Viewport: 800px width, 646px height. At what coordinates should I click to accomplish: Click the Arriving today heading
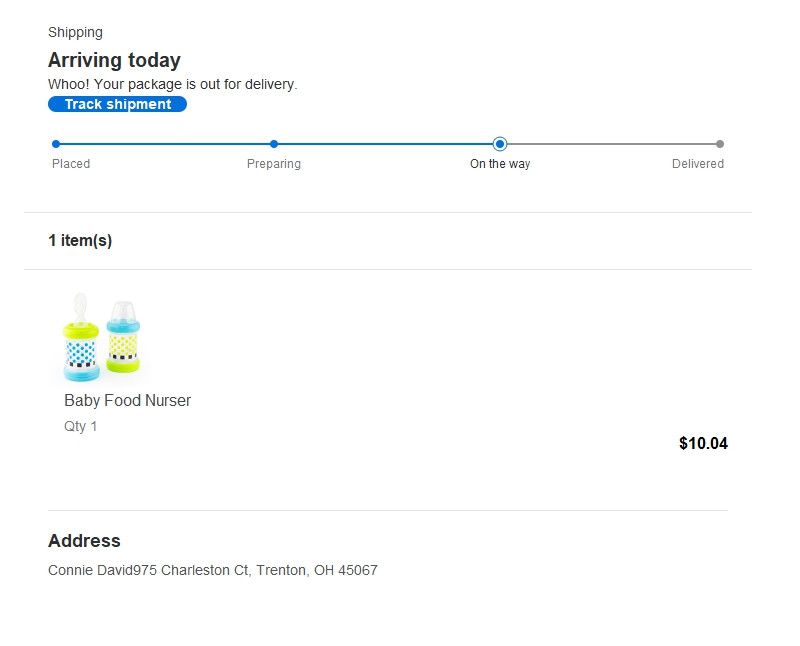[x=114, y=60]
